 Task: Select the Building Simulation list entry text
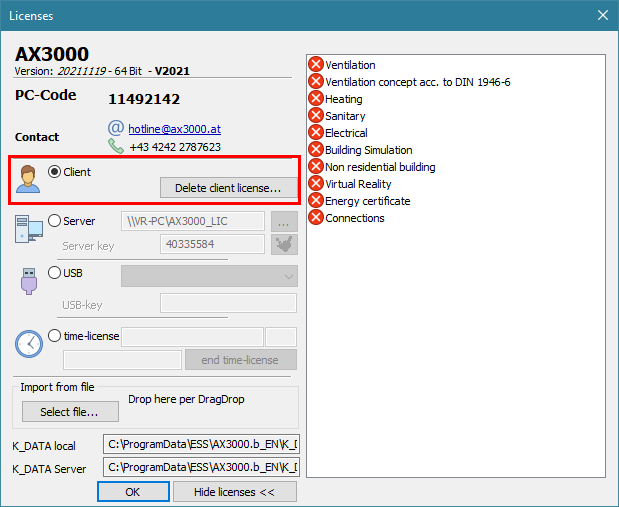[369, 150]
